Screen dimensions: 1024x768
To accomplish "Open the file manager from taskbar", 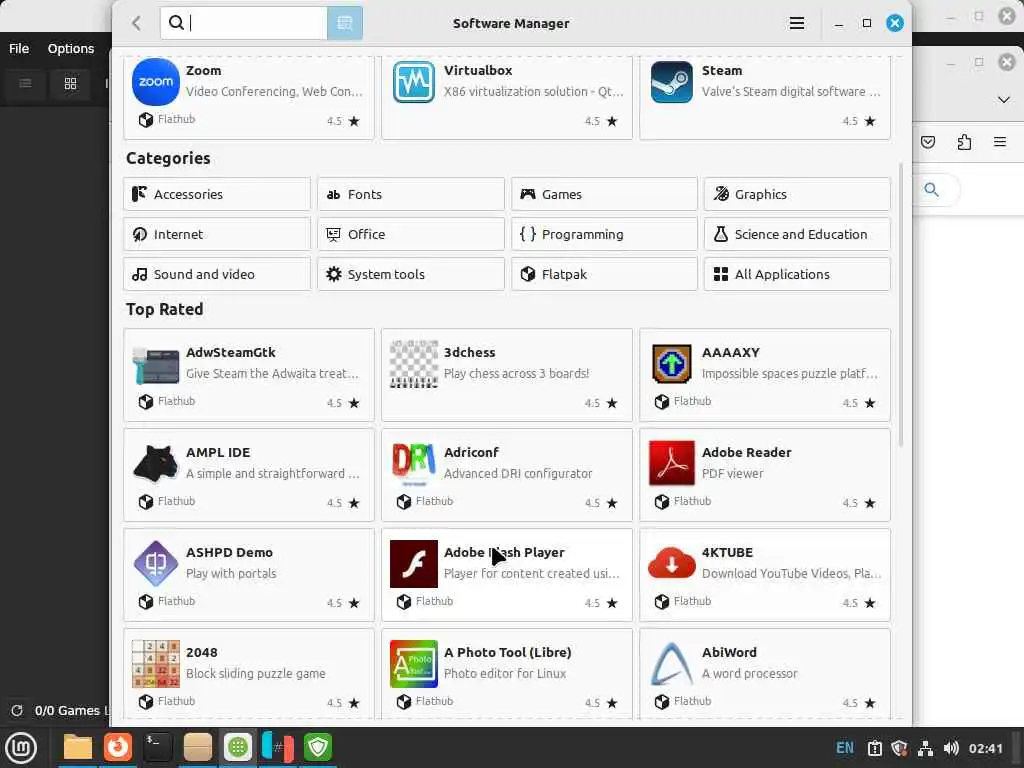I will tap(77, 747).
